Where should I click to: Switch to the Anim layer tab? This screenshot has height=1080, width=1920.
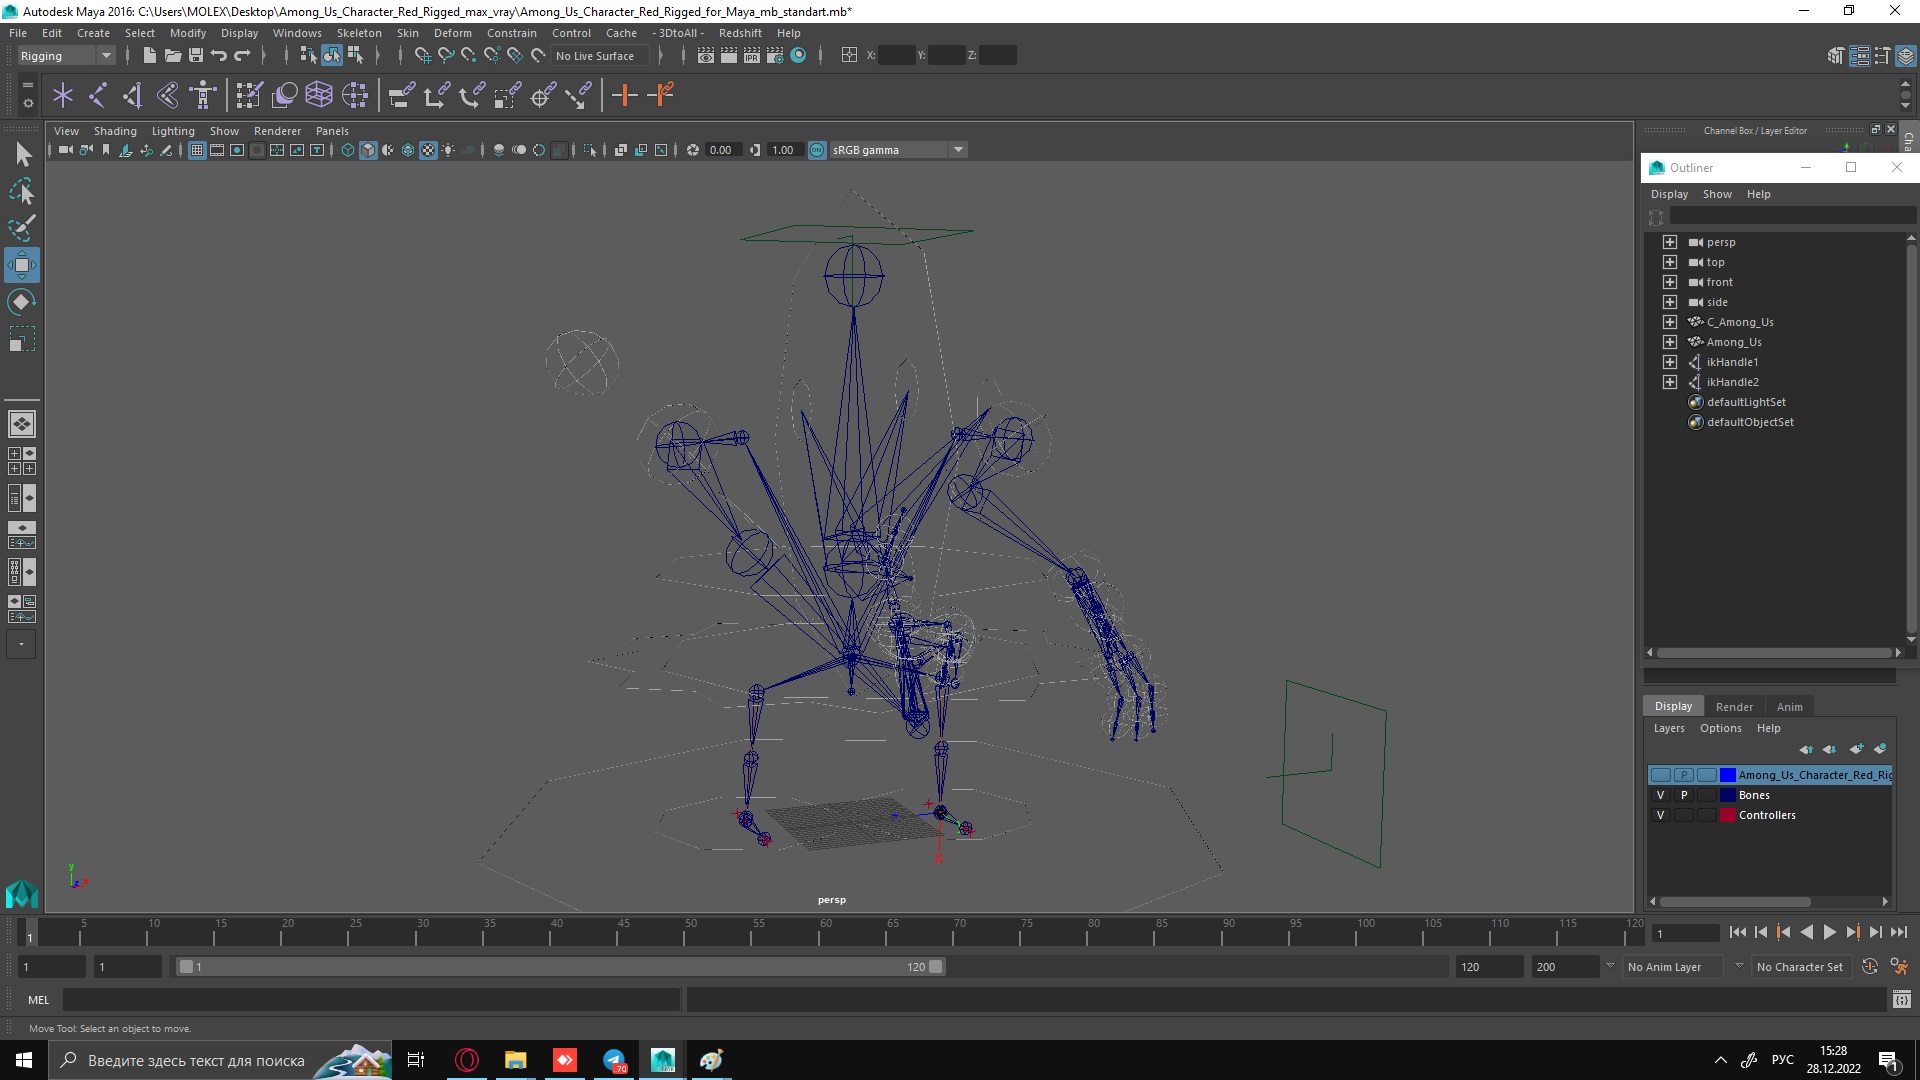[x=1789, y=707]
